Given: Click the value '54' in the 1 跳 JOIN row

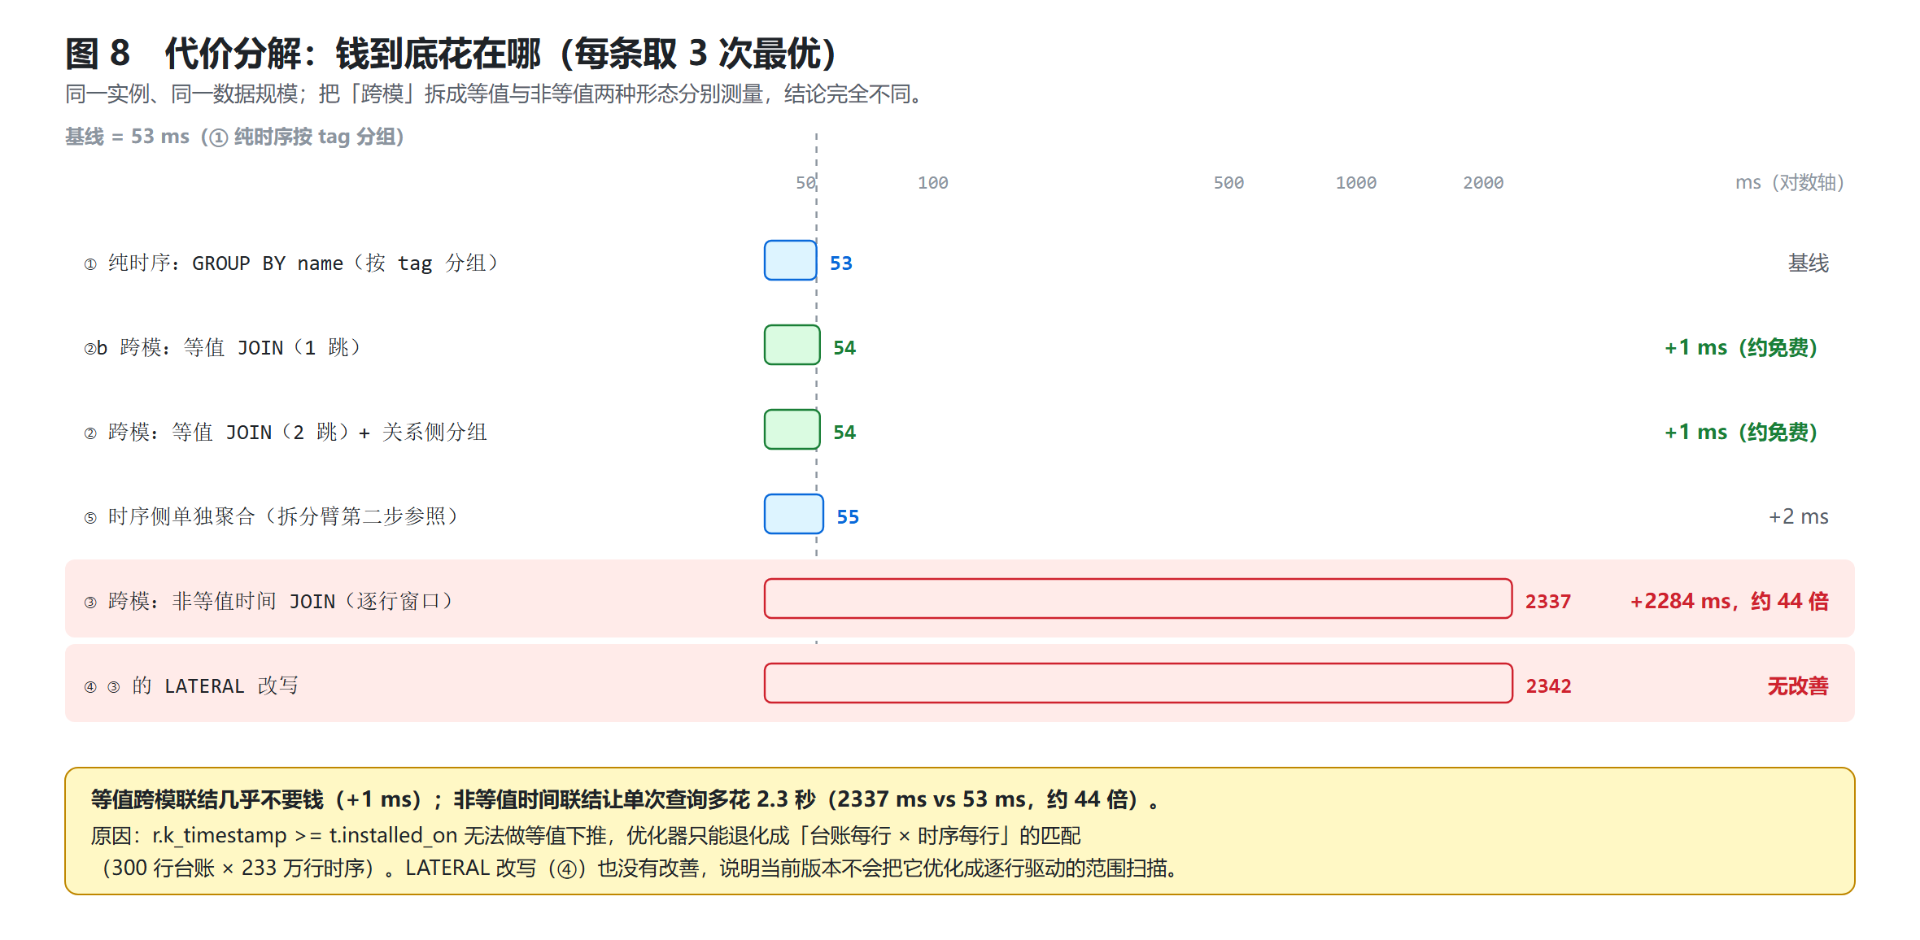Looking at the screenshot, I should [x=845, y=348].
